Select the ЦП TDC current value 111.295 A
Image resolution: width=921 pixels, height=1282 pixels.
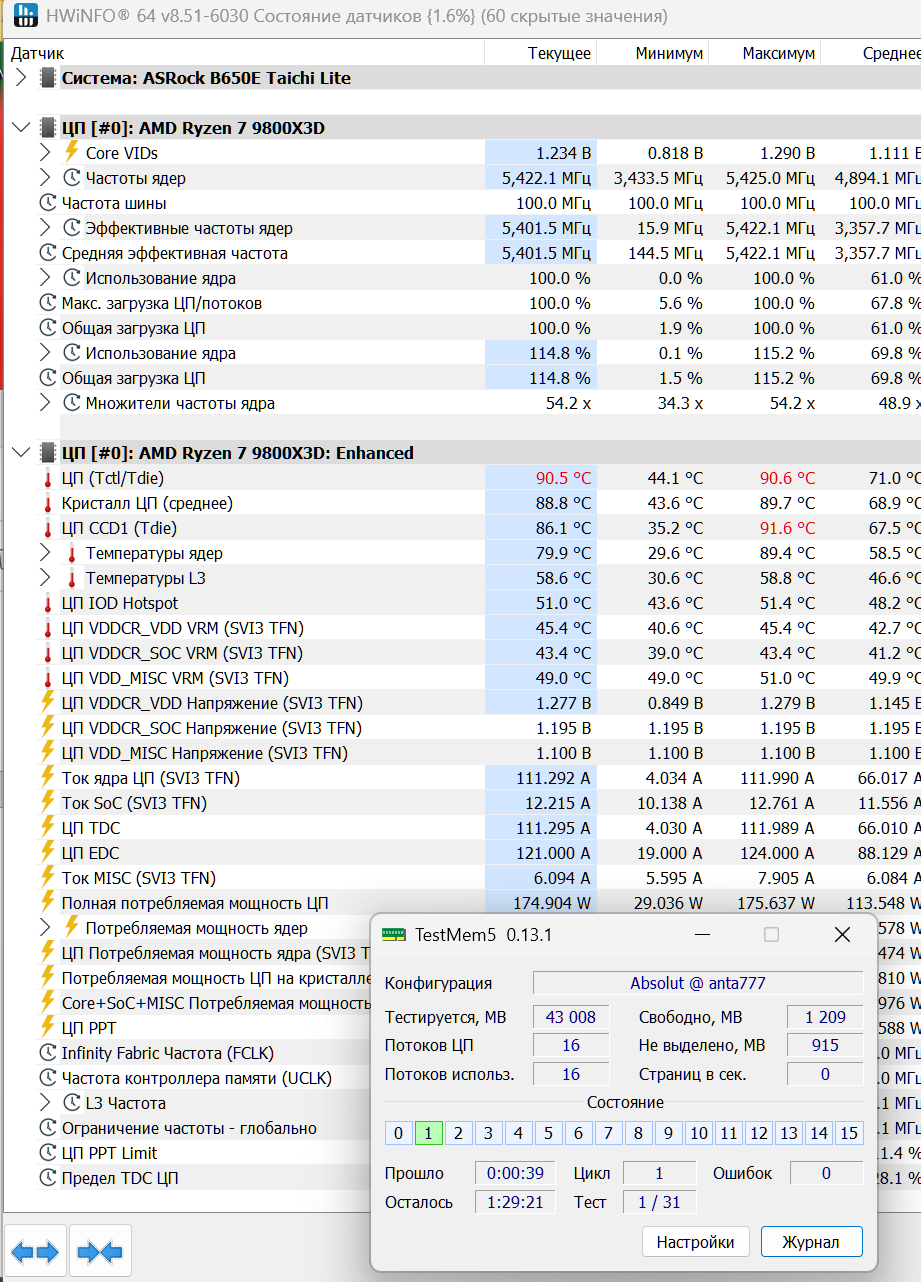(541, 828)
